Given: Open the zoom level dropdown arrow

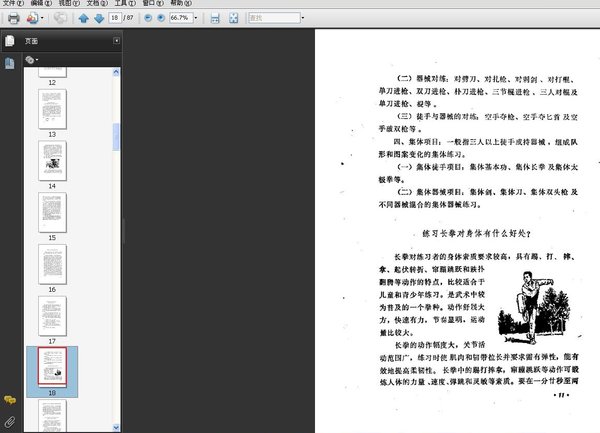Looking at the screenshot, I should [196, 18].
